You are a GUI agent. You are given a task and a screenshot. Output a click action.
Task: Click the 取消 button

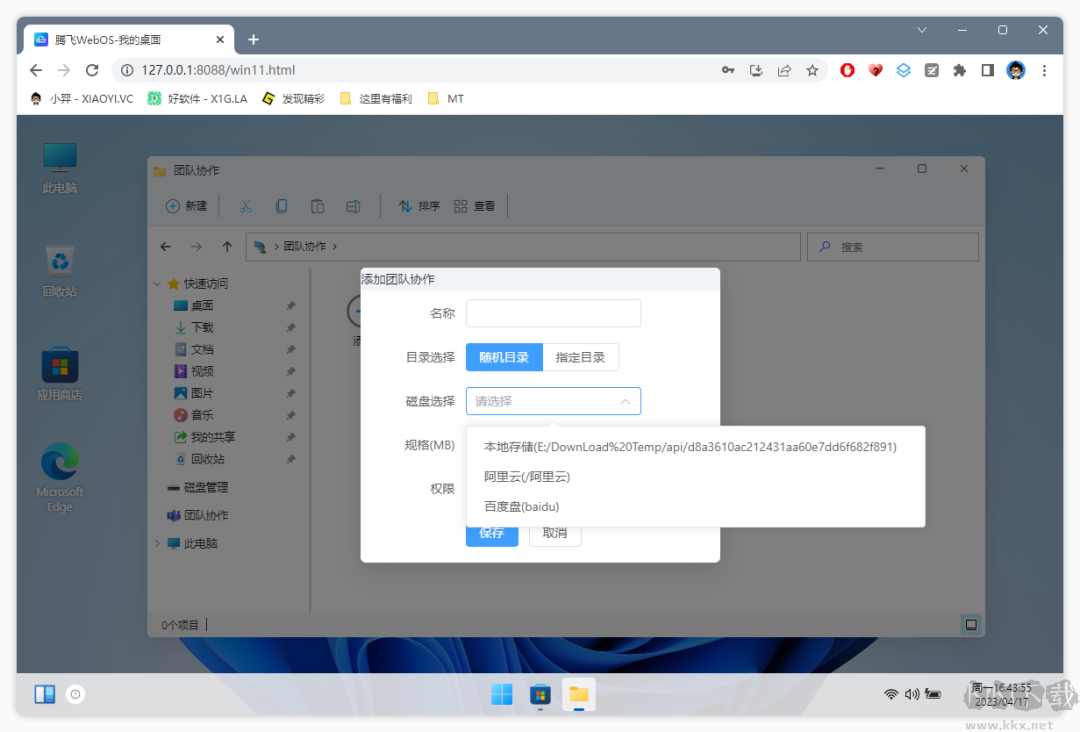555,533
